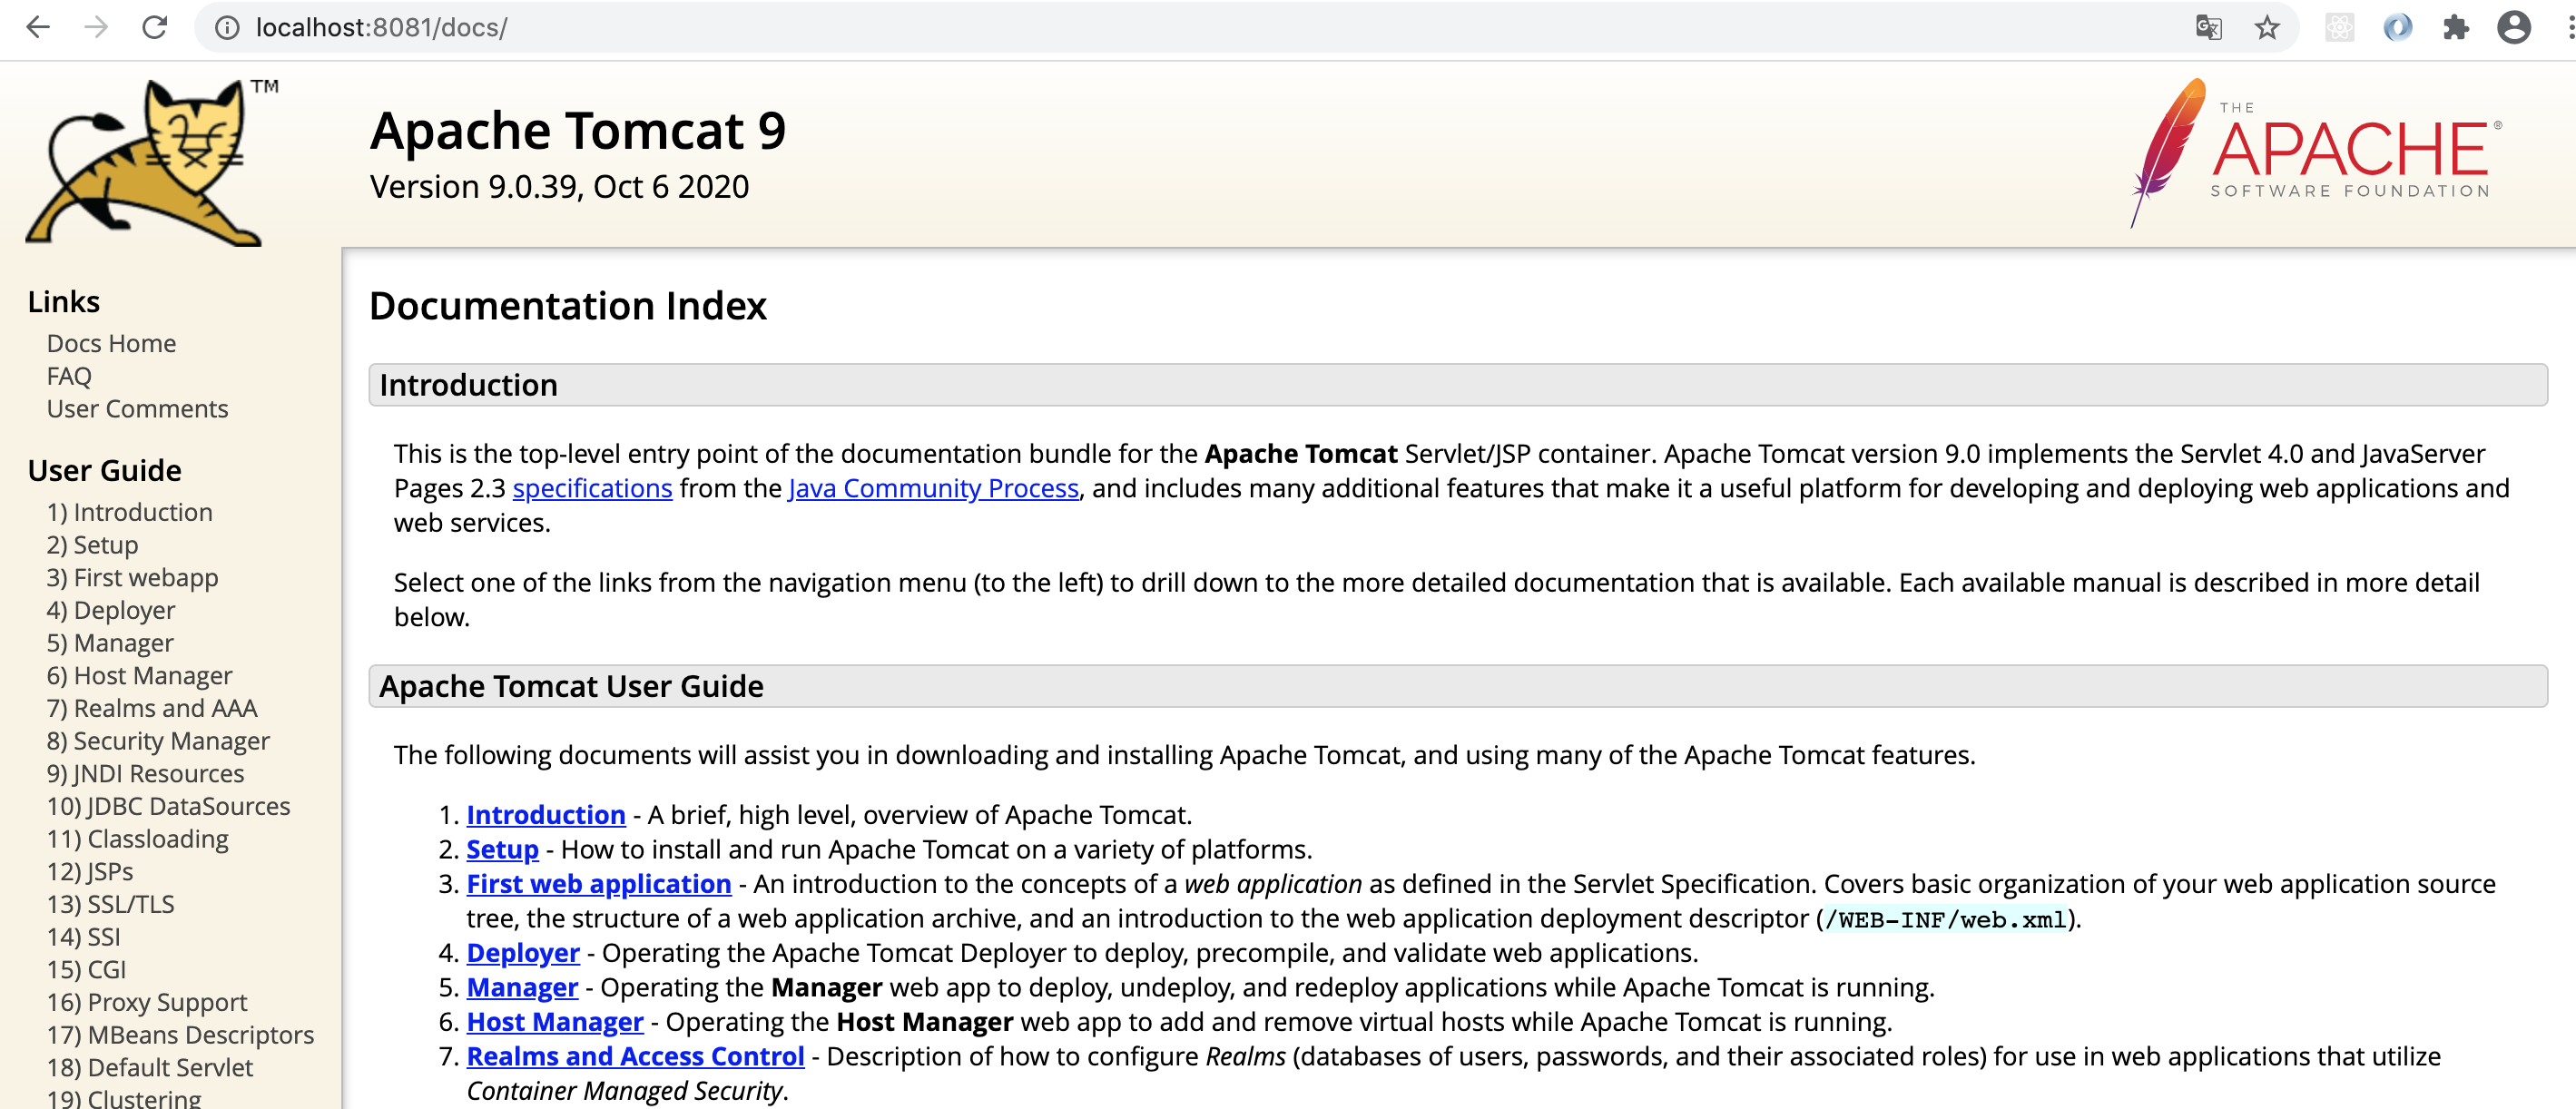The image size is (2576, 1109).
Task: Open FAQ in sidebar links
Action: tap(69, 376)
